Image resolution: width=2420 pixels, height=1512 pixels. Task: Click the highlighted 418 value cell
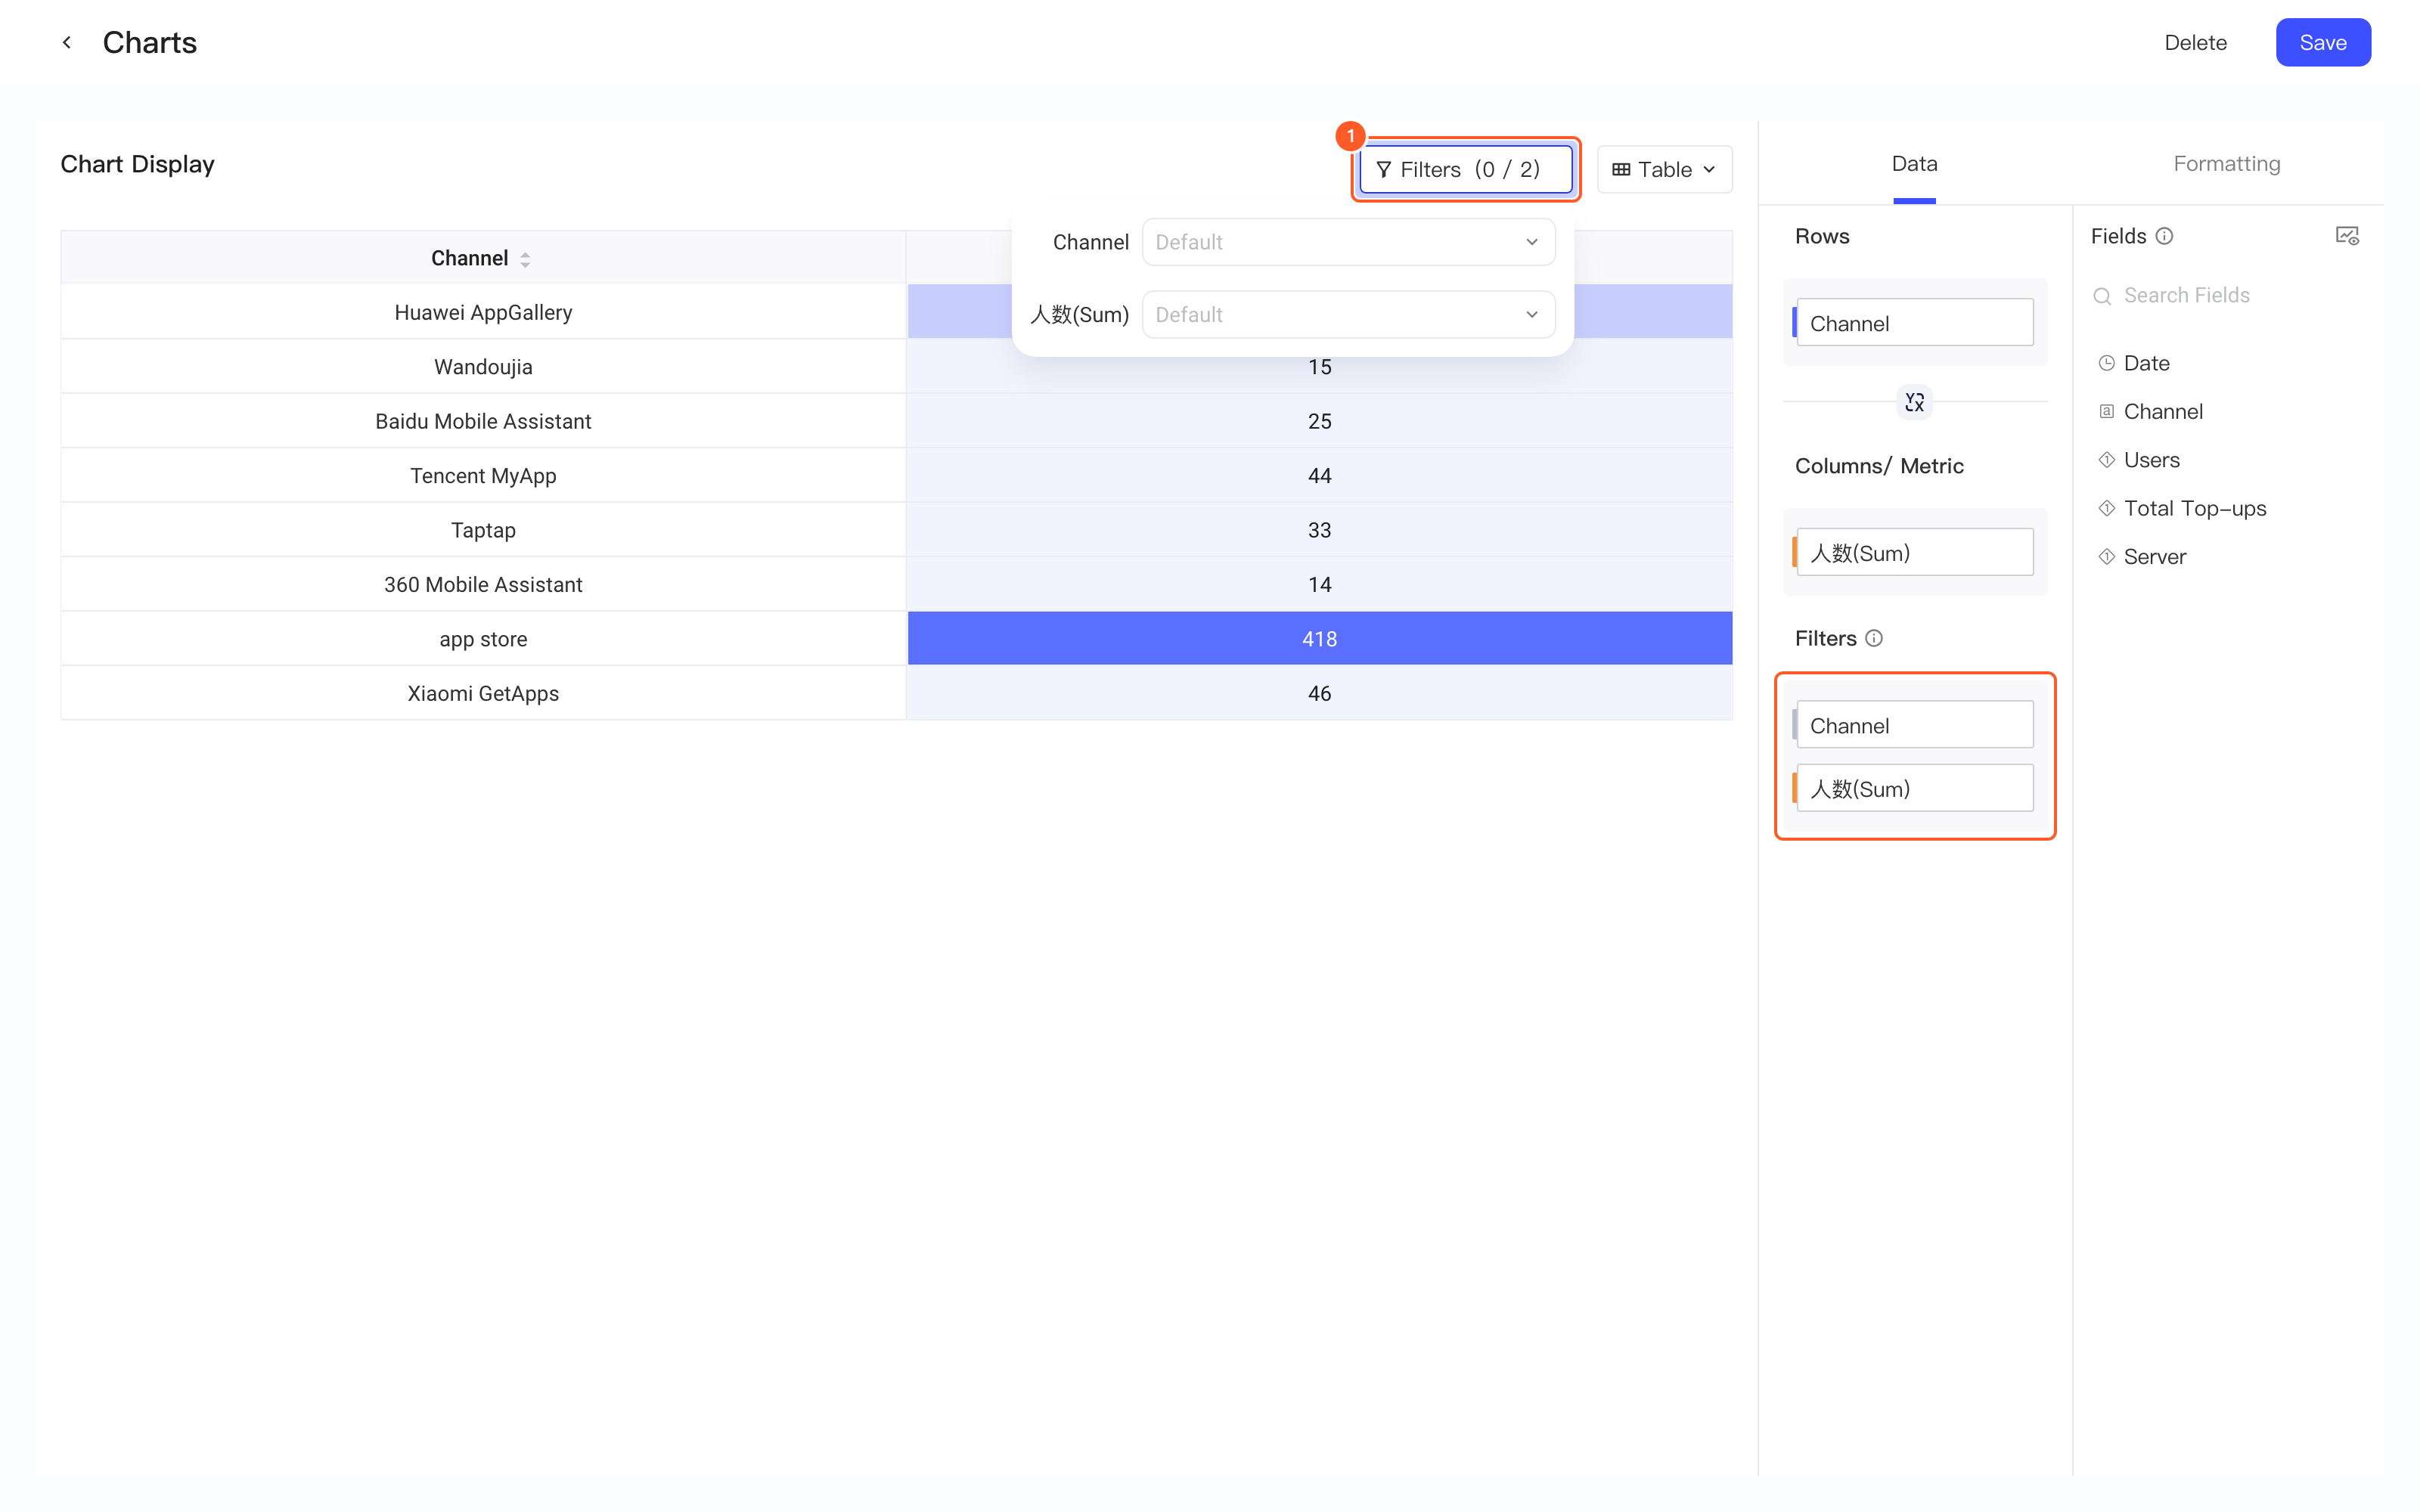pos(1320,639)
